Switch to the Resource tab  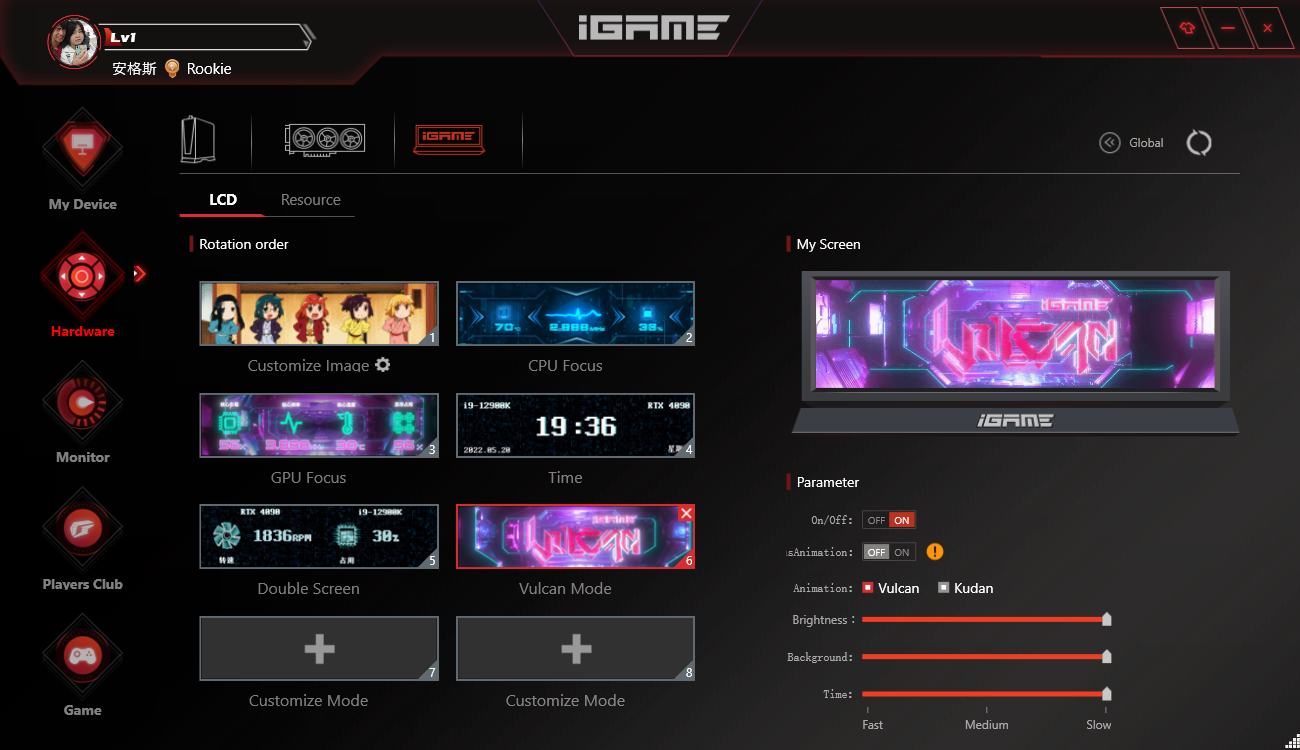[x=310, y=200]
